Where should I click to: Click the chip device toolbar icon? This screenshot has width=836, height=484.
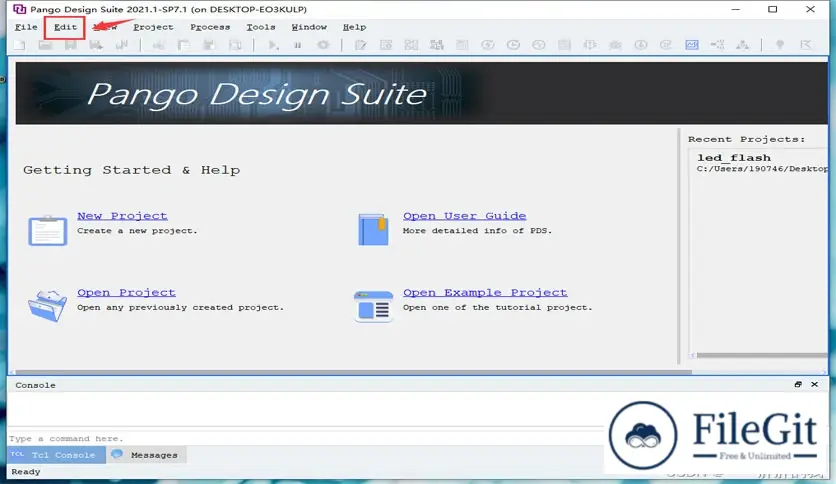pyautogui.click(x=590, y=45)
